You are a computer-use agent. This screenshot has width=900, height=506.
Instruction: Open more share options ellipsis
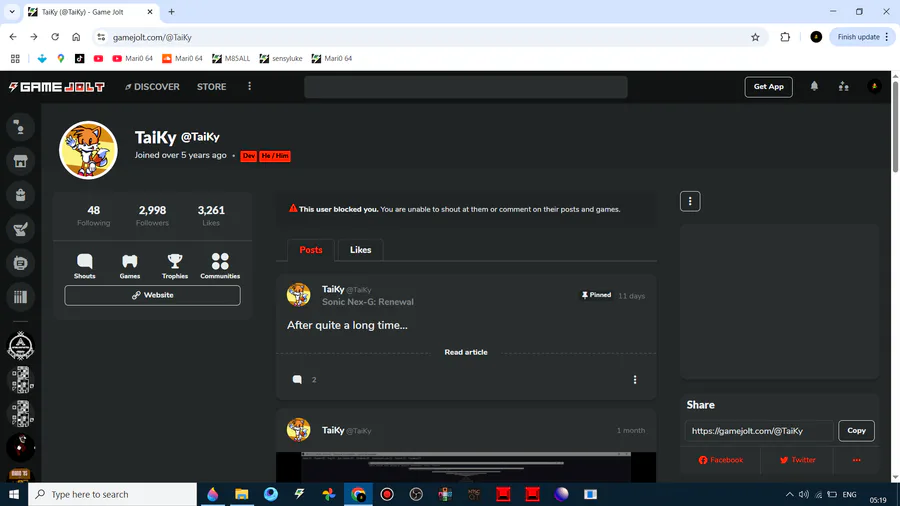(x=856, y=460)
